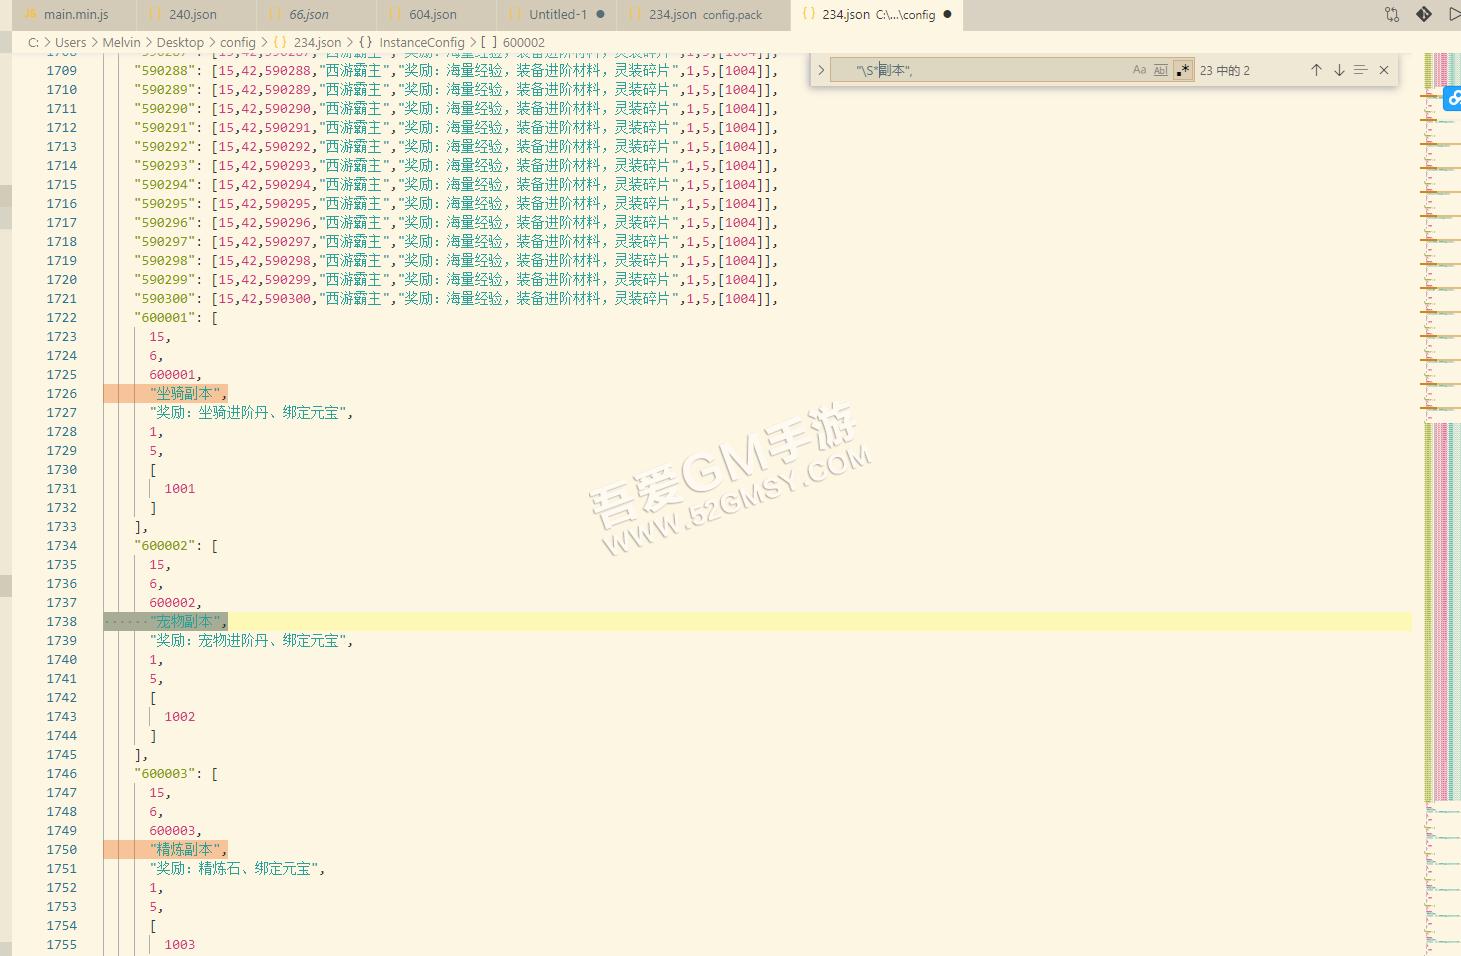The width and height of the screenshot is (1461, 956).
Task: Click the blue link badge icon at right edge
Action: point(1453,99)
